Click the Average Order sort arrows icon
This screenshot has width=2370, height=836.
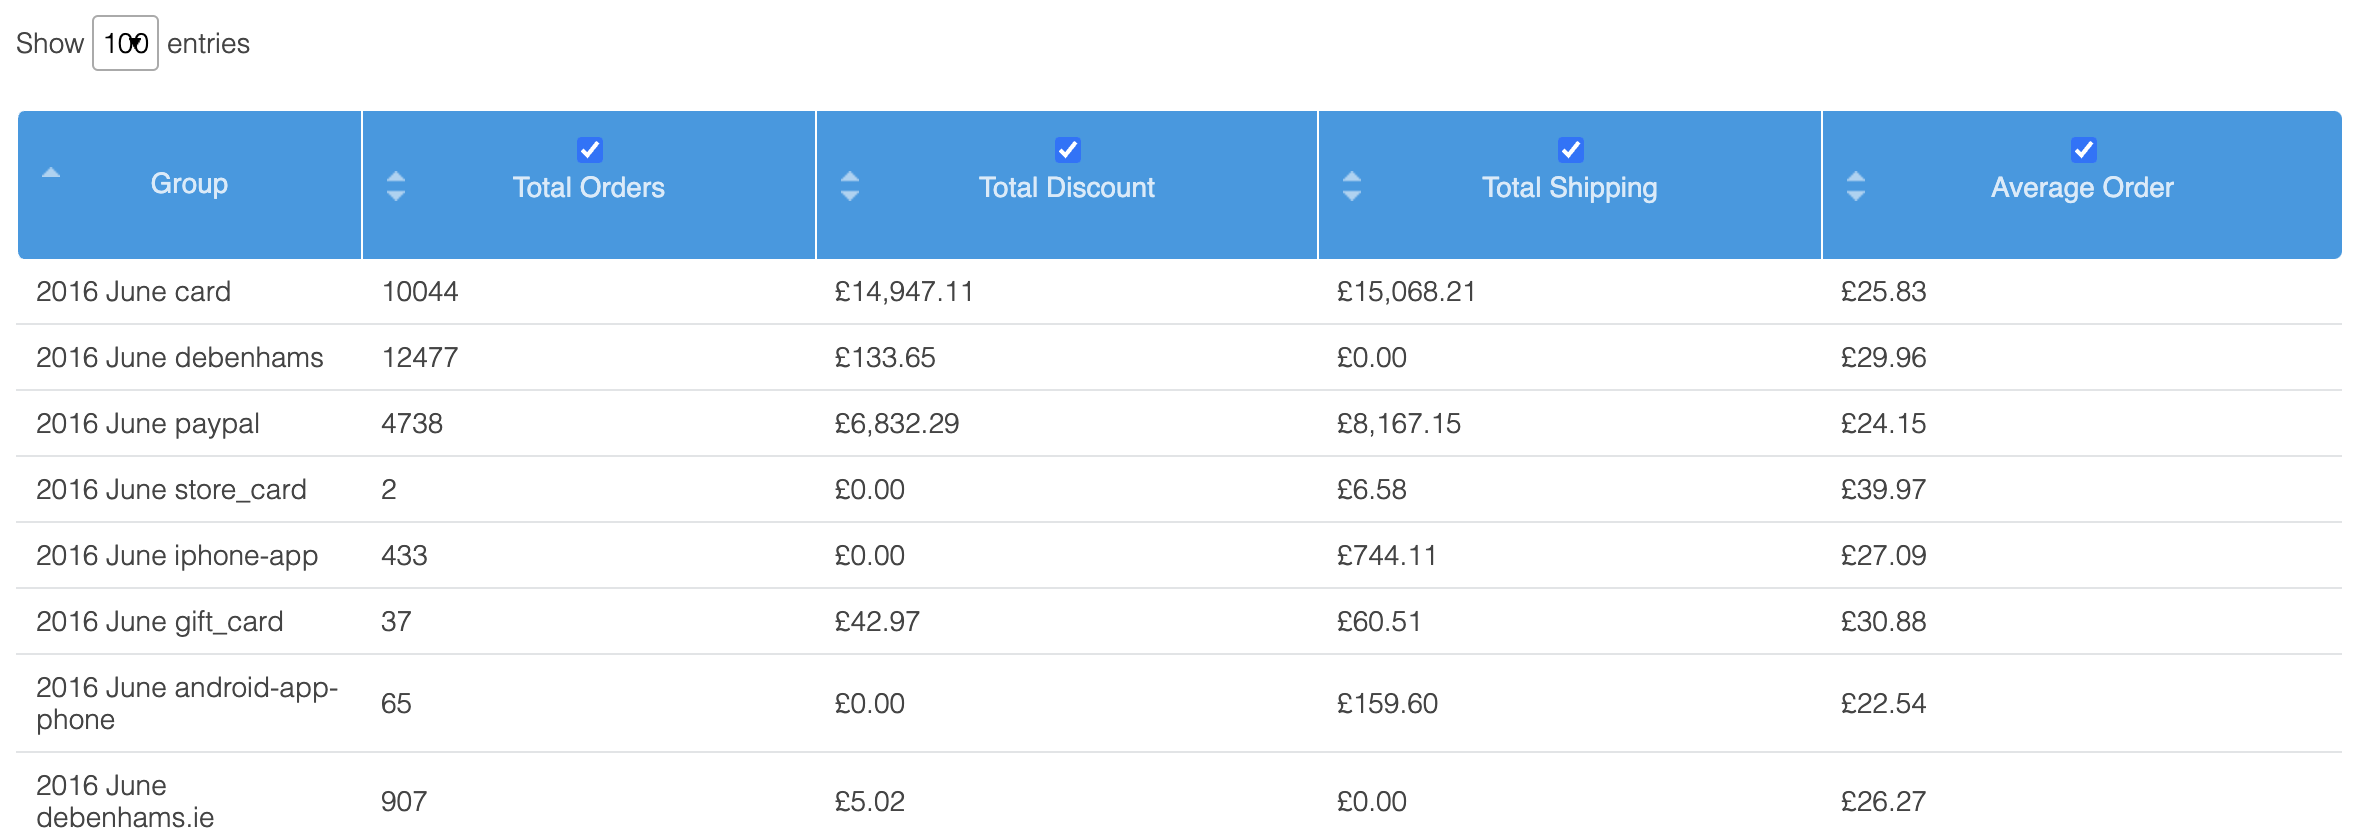click(1856, 186)
